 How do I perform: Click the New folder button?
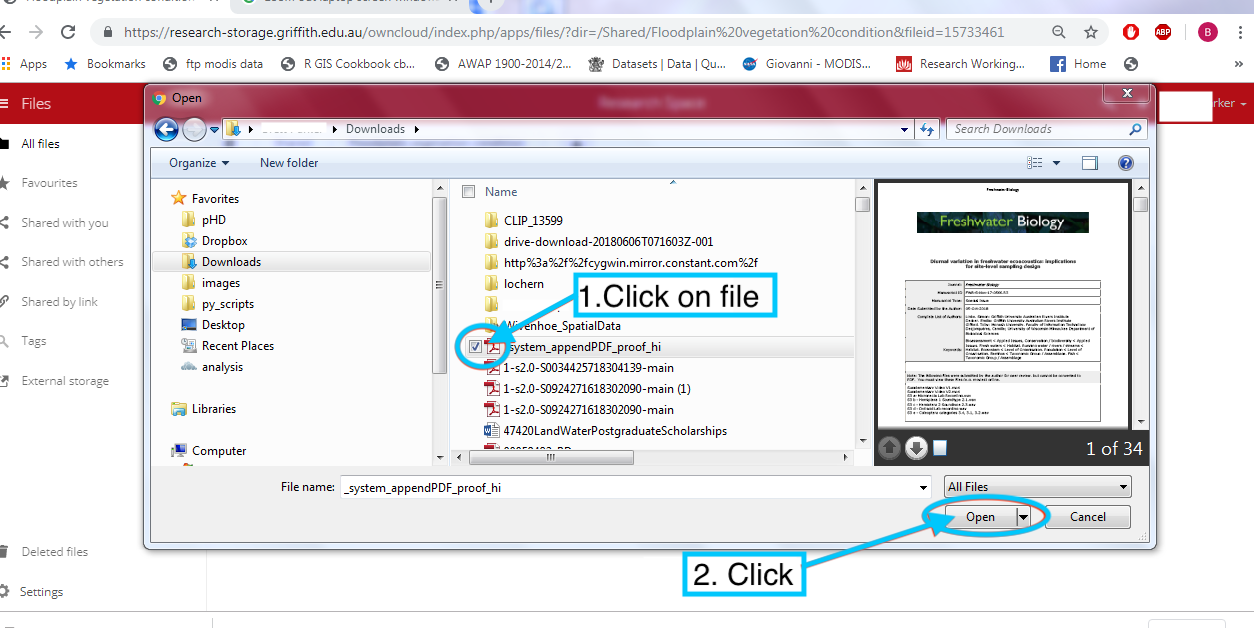[289, 163]
